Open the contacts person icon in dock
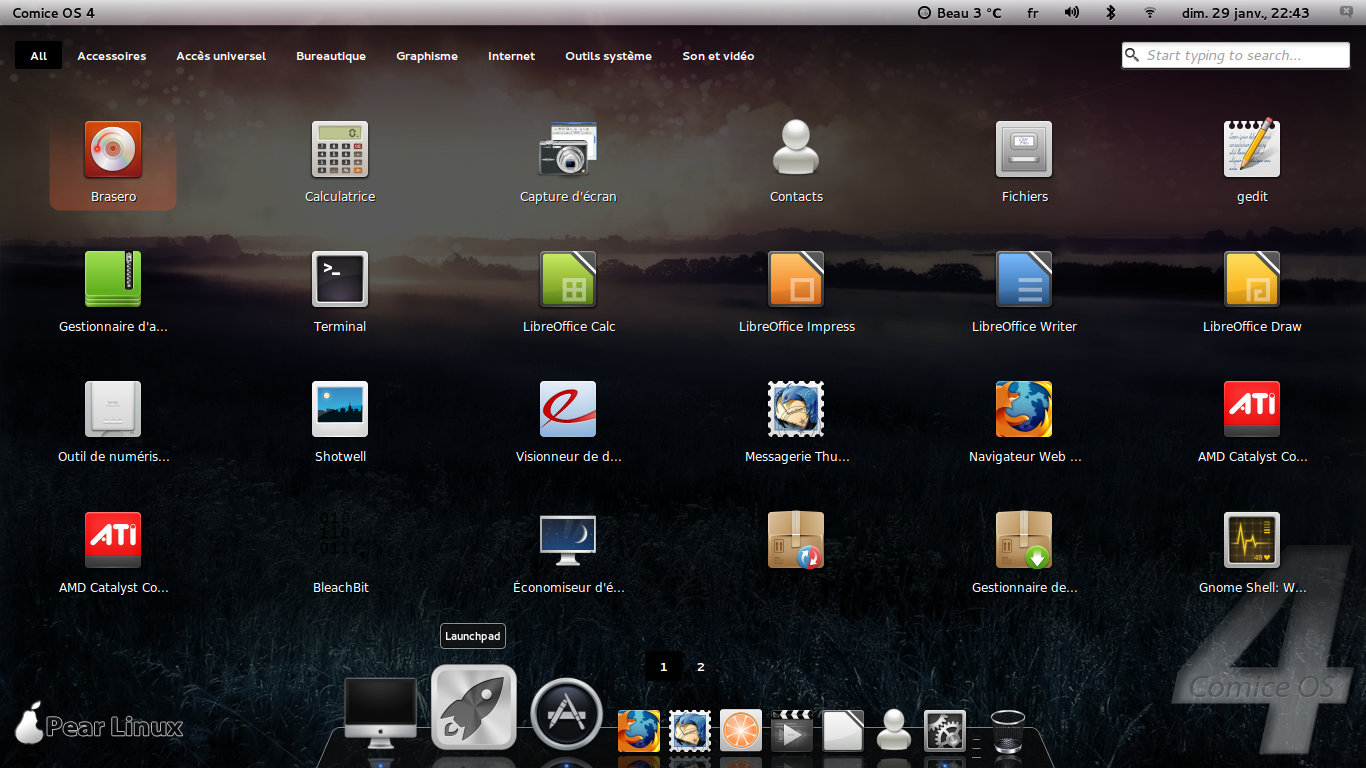The image size is (1366, 768). point(894,730)
